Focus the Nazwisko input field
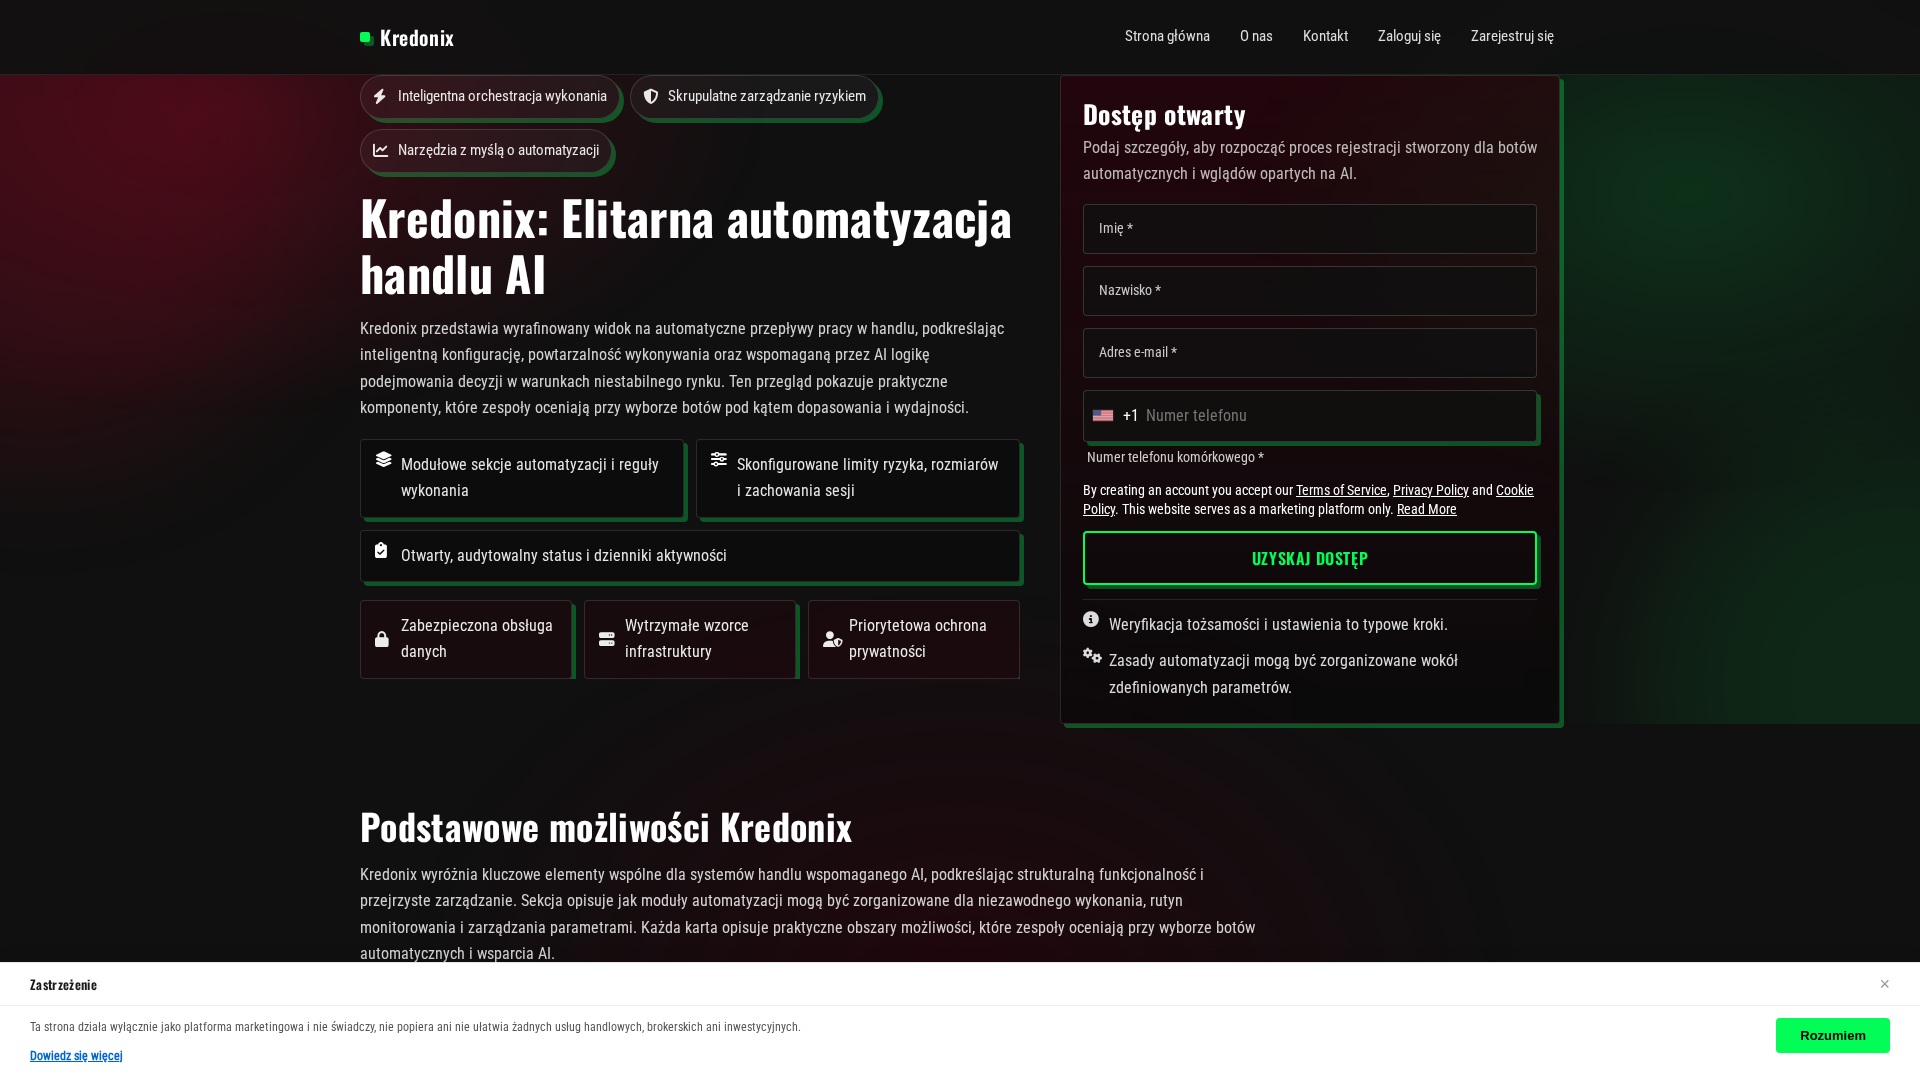1920x1080 pixels. 1310,291
